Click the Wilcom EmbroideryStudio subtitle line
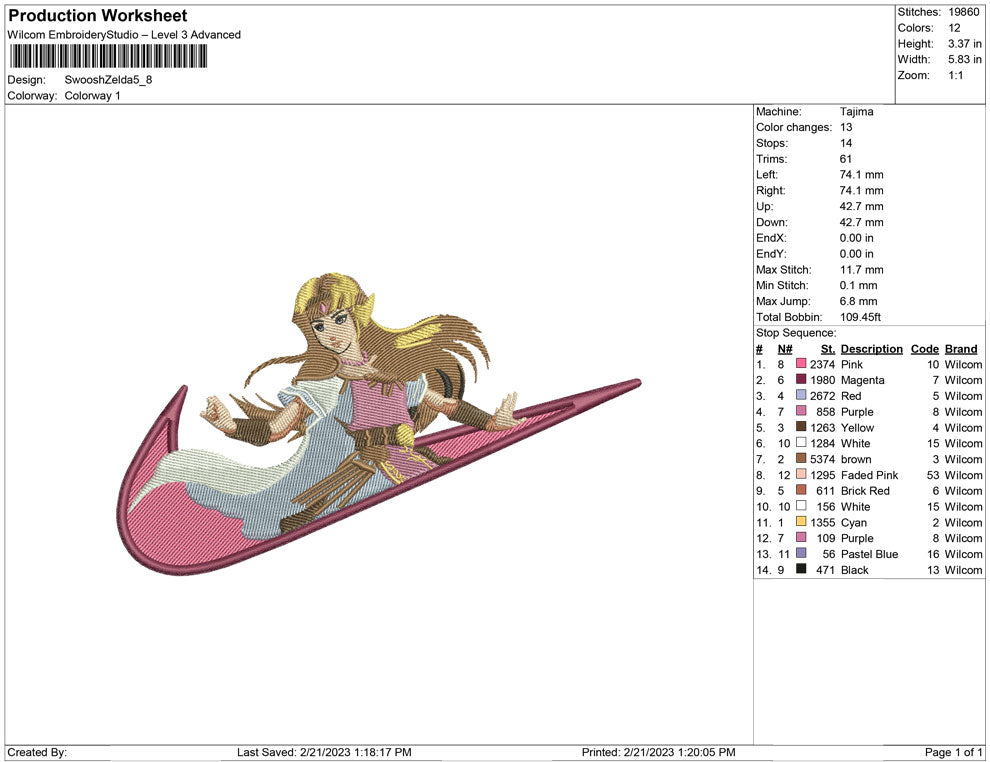990x762 pixels. pos(124,35)
